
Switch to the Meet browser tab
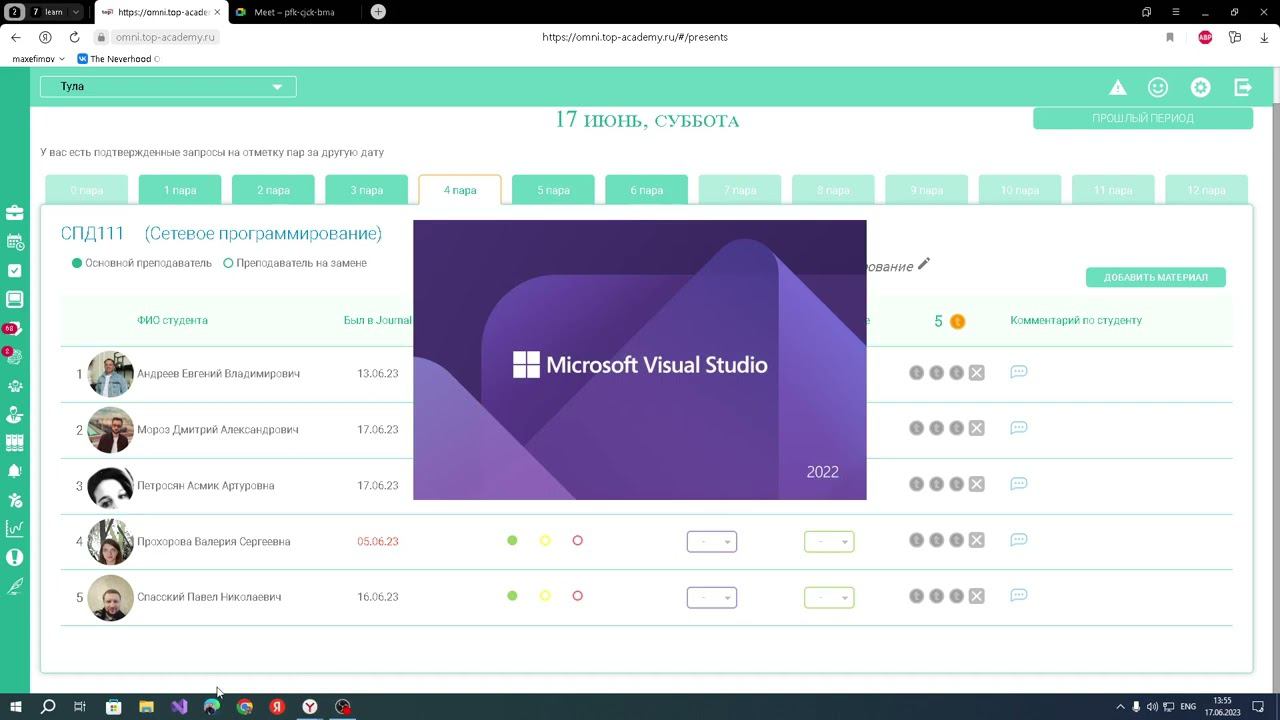(x=293, y=12)
